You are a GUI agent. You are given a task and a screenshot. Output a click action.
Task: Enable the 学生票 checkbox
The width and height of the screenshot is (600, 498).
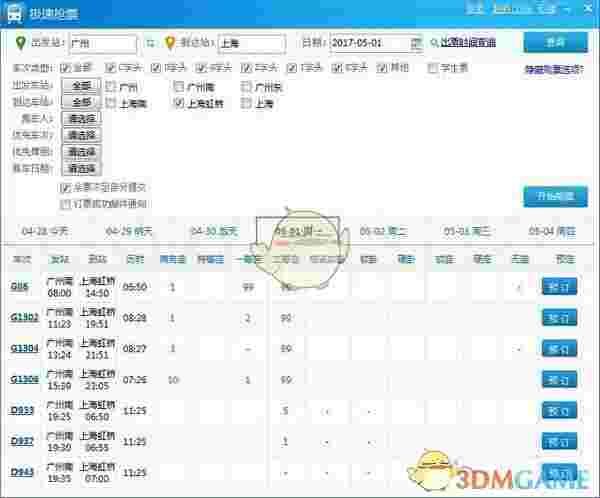432,68
